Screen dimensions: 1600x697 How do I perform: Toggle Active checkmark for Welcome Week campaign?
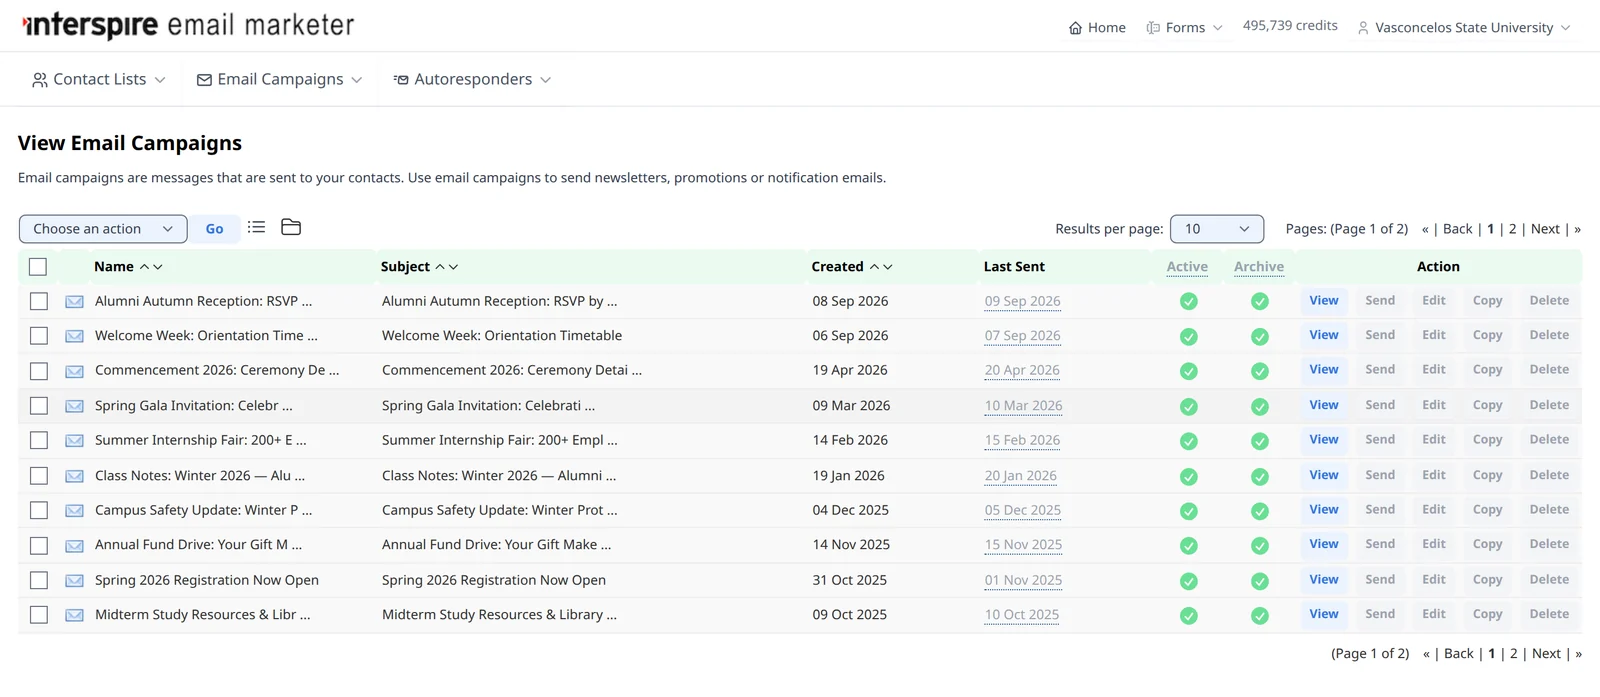coord(1188,336)
